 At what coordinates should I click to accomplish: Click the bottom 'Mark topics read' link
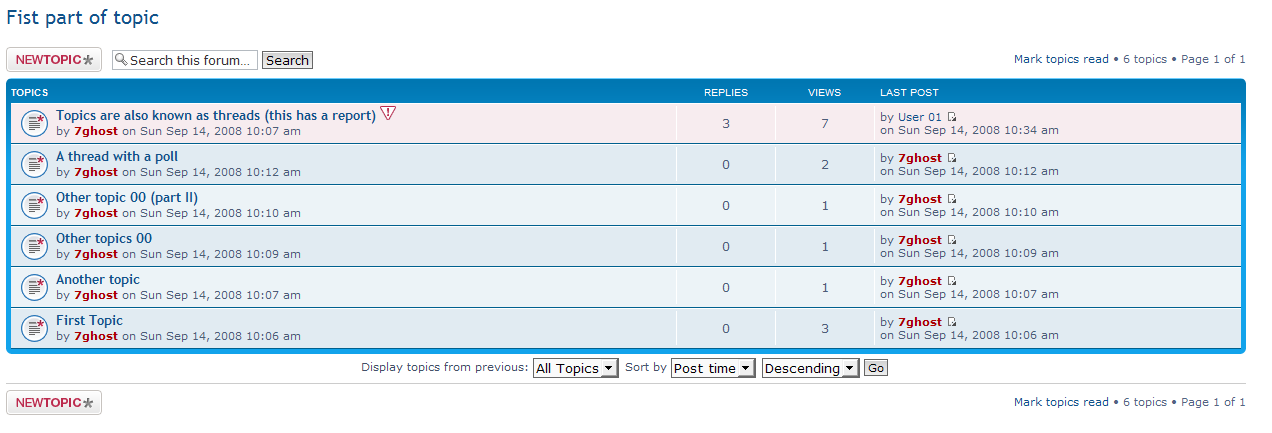click(x=1061, y=402)
